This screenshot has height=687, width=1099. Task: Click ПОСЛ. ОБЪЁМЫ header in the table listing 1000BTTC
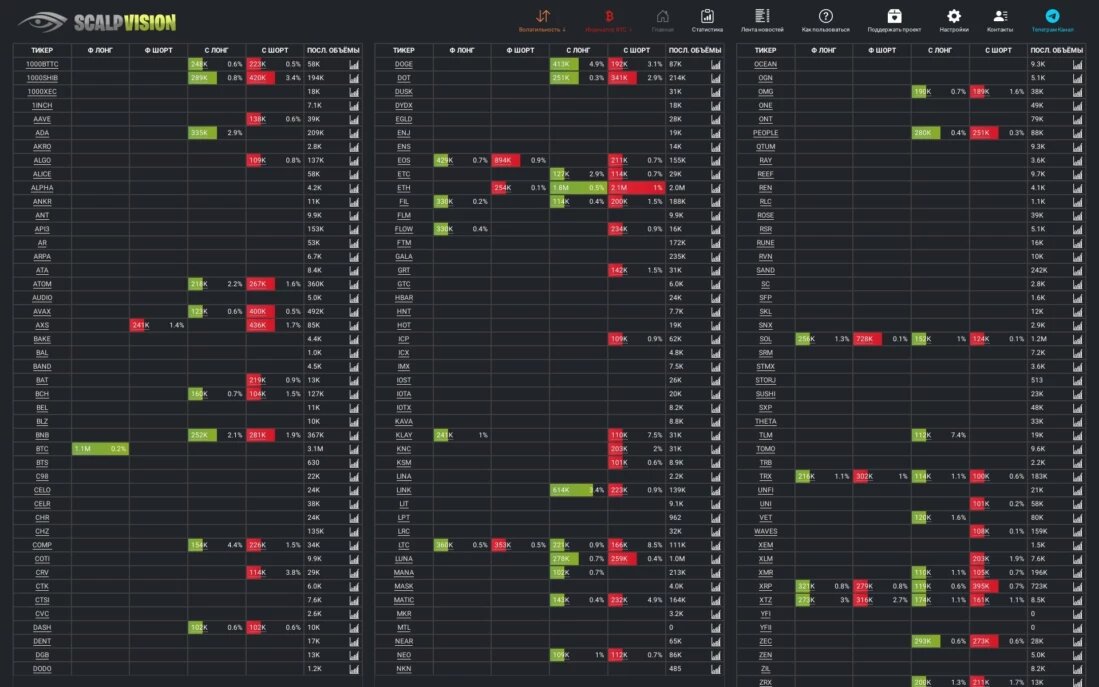(333, 50)
